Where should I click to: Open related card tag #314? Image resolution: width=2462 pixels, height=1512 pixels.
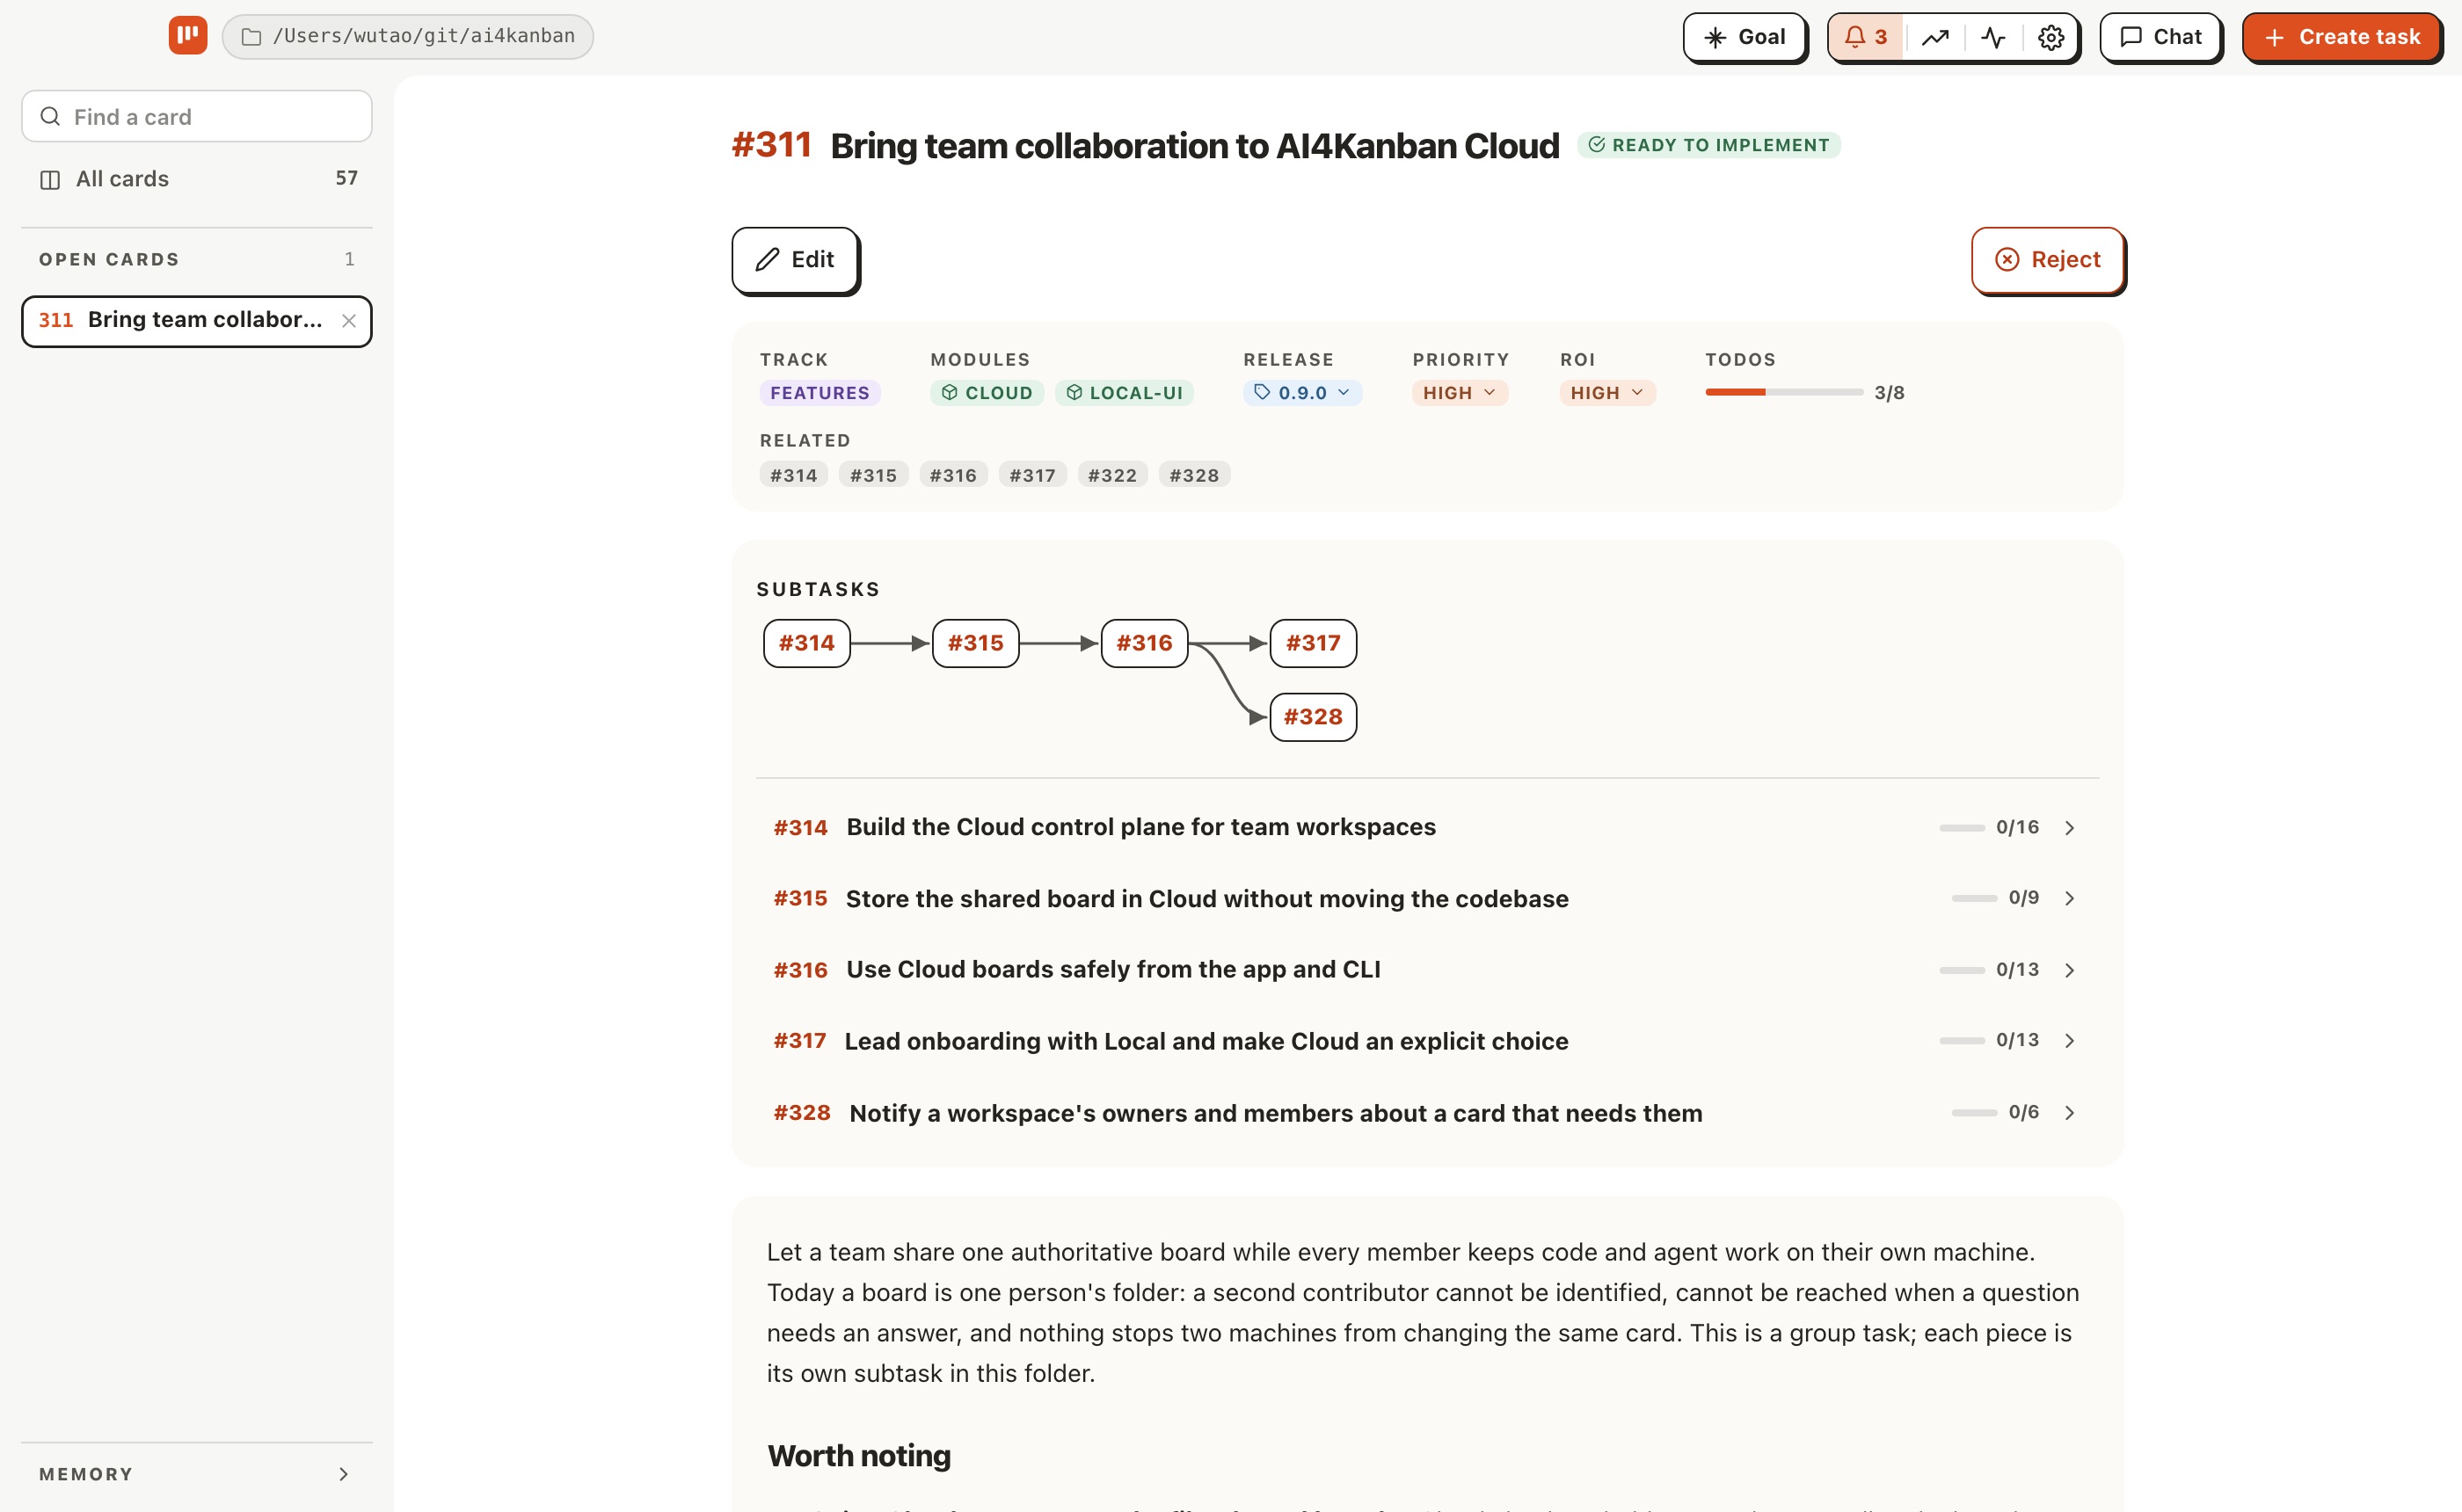(x=794, y=475)
